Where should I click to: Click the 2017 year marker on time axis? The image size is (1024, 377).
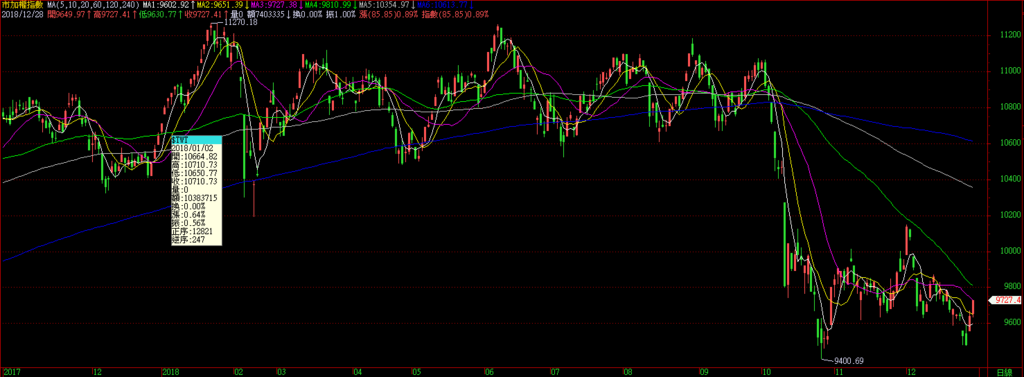coord(12,372)
